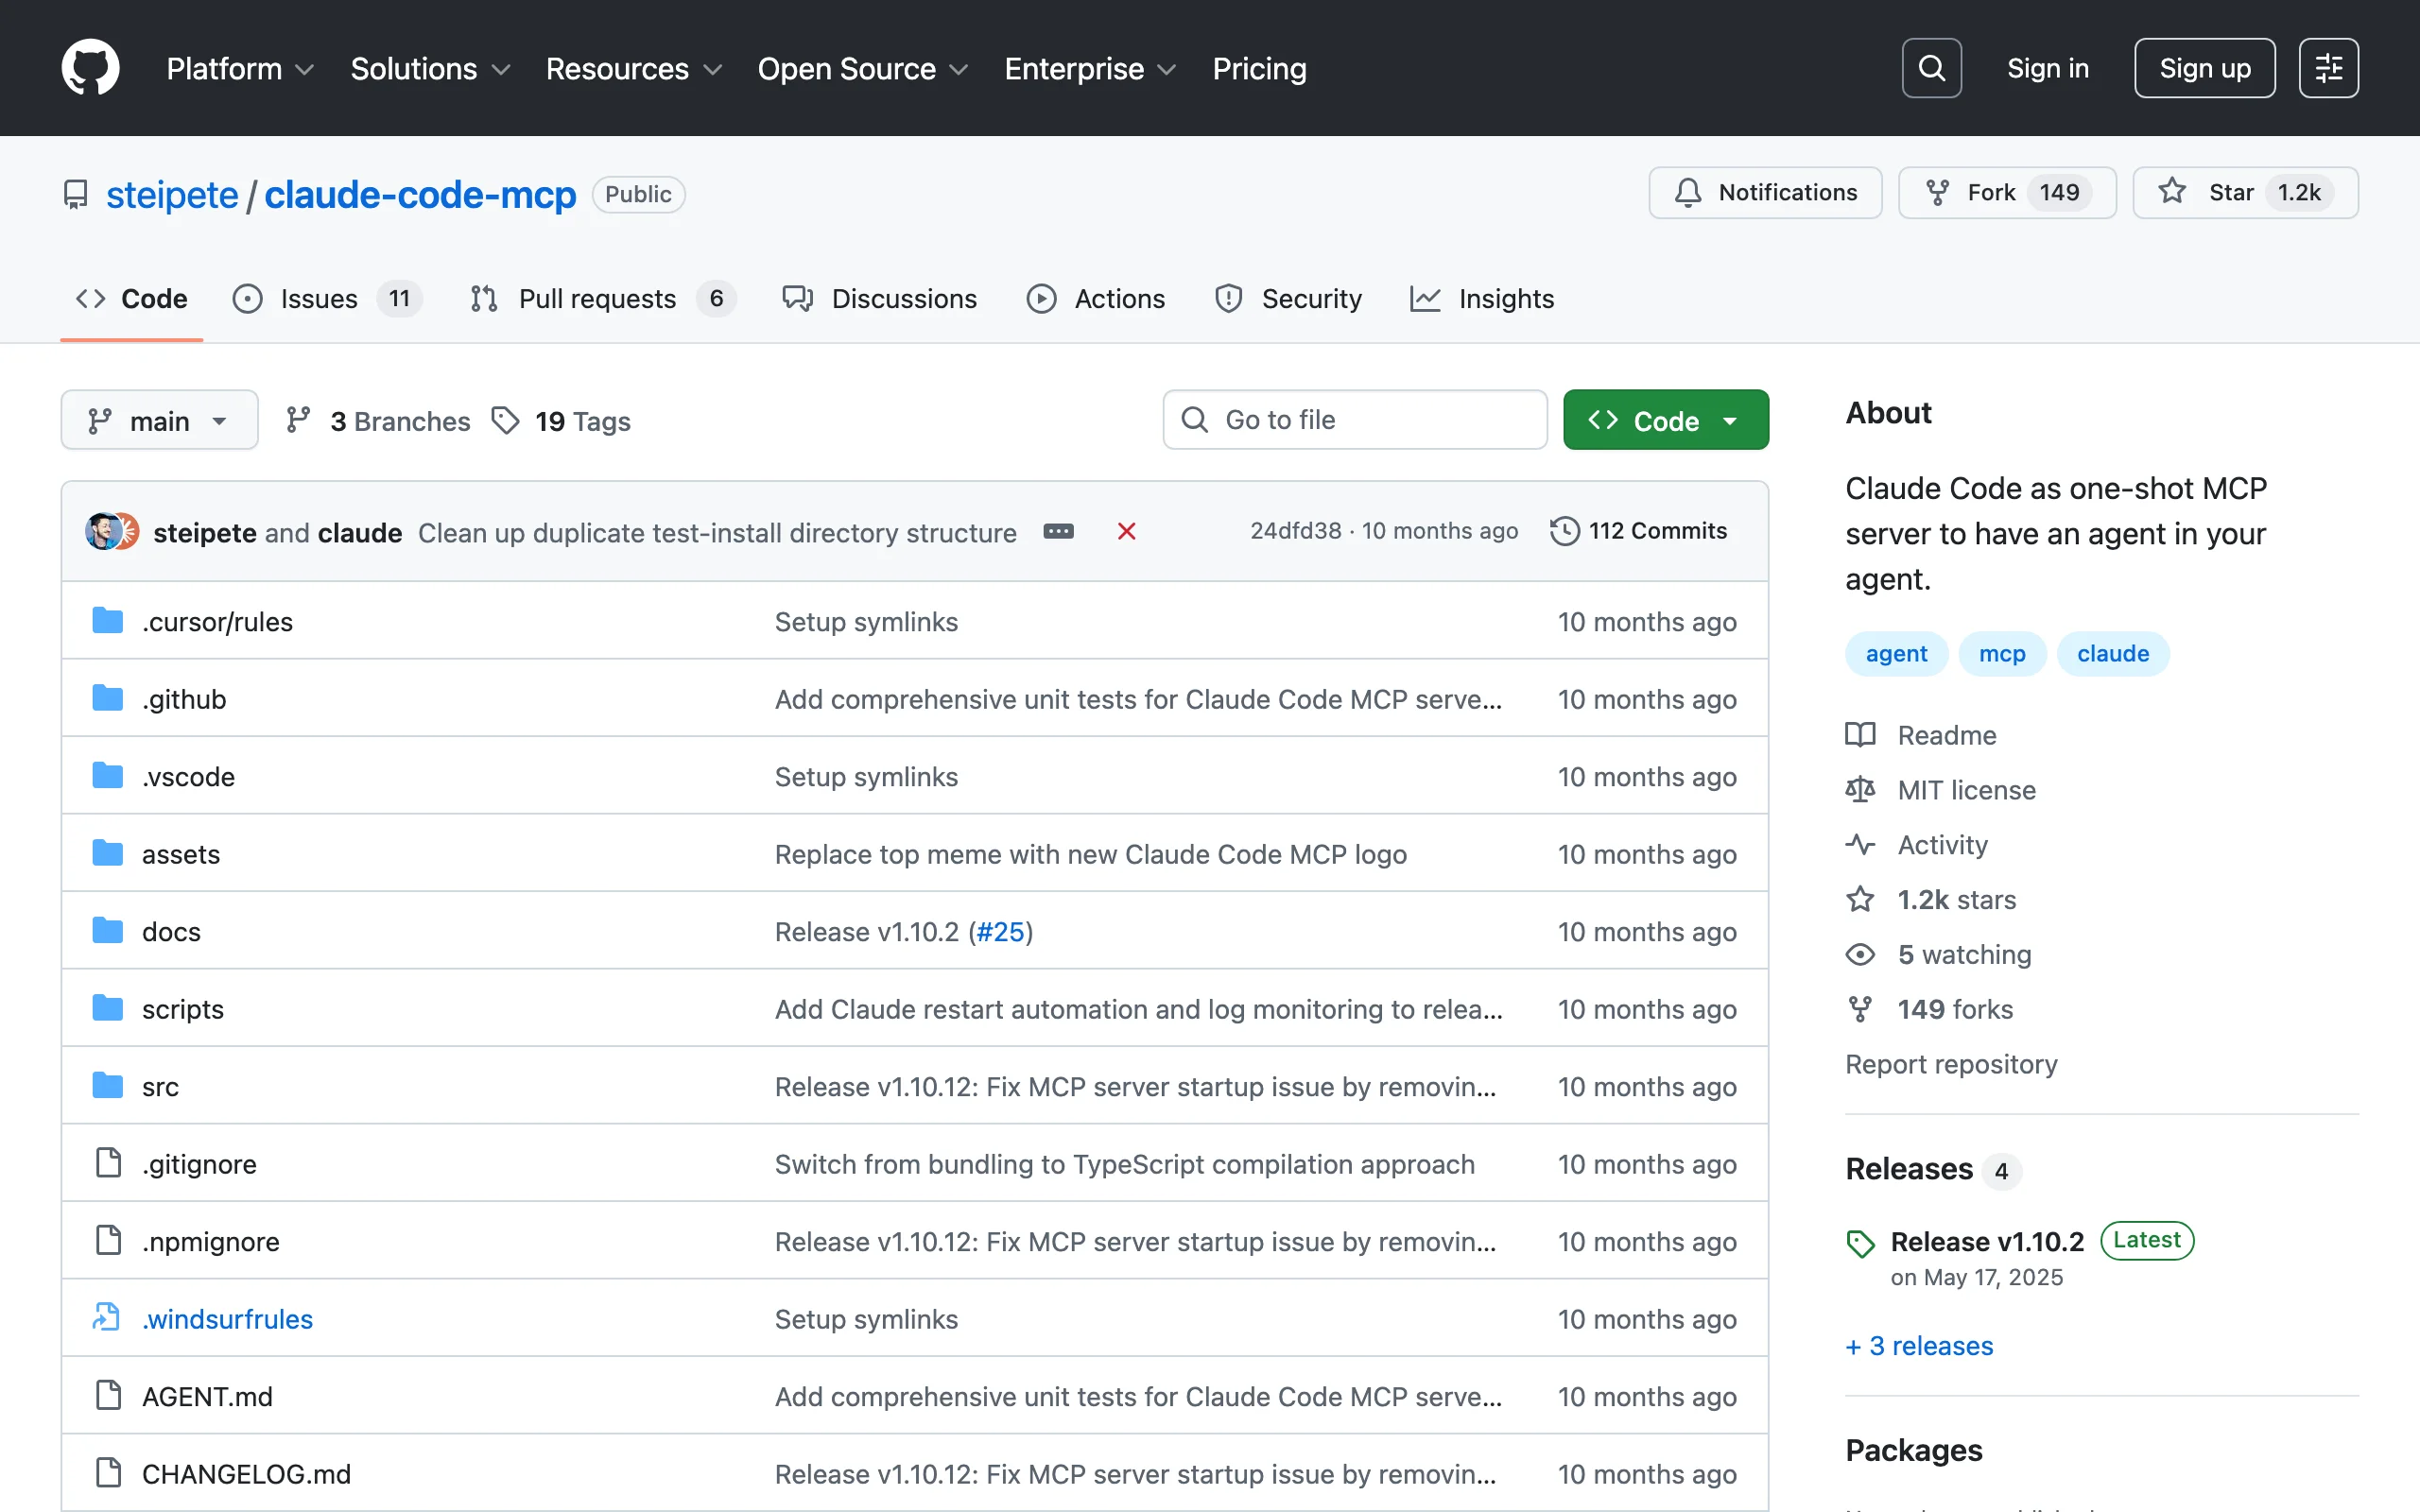
Task: Expand the Platform navigation menu
Action: coord(240,68)
